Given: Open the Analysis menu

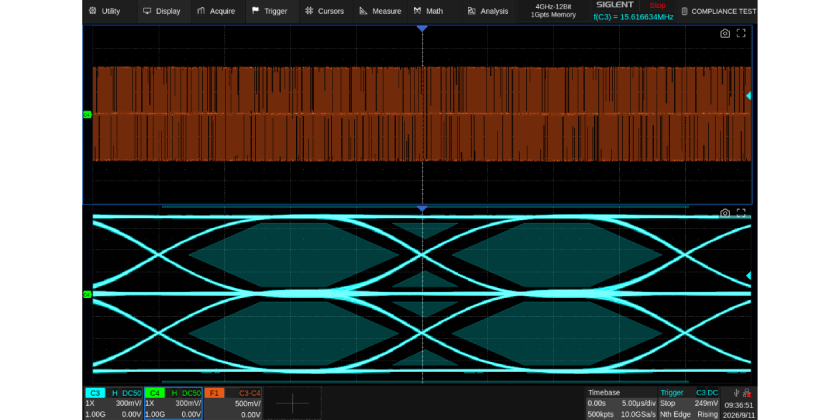Looking at the screenshot, I should pyautogui.click(x=488, y=11).
